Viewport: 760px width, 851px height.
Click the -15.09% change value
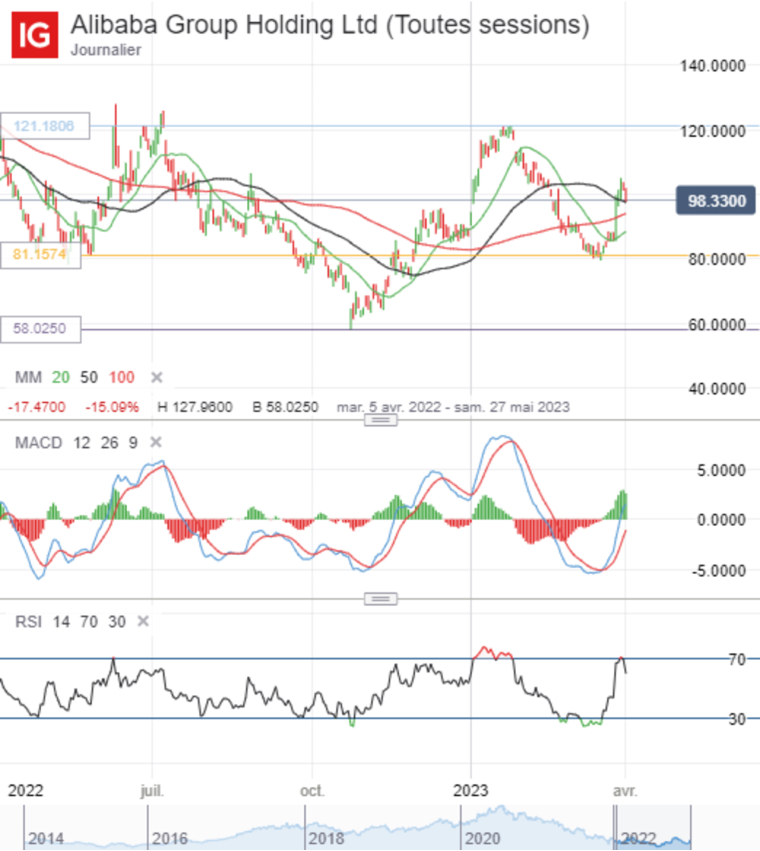[112, 407]
